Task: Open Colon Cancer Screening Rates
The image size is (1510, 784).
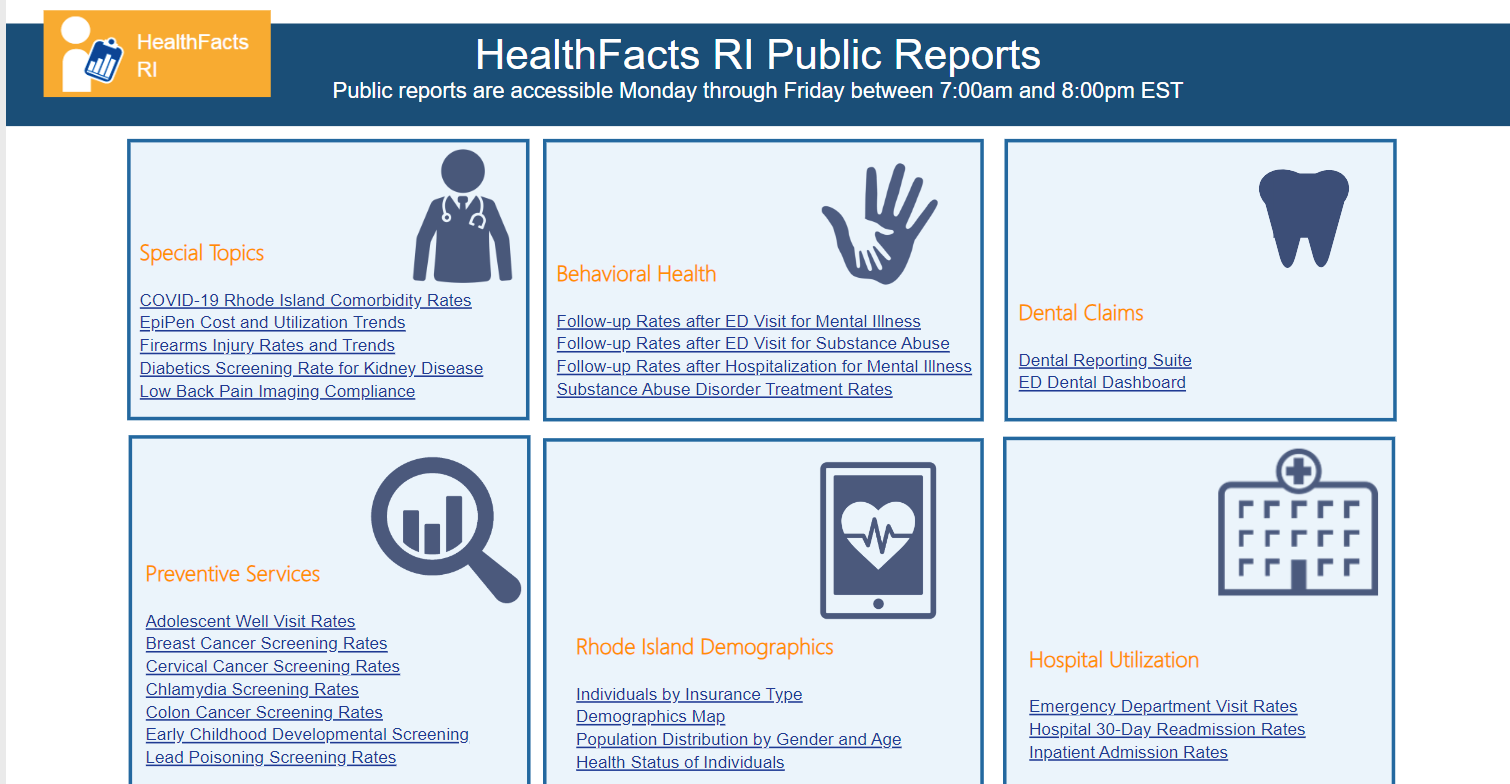Action: [x=264, y=712]
